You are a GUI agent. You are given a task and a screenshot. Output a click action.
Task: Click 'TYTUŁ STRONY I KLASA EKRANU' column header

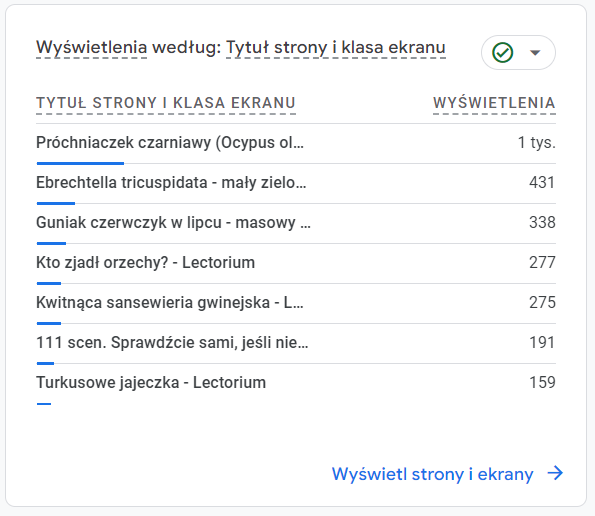[165, 103]
